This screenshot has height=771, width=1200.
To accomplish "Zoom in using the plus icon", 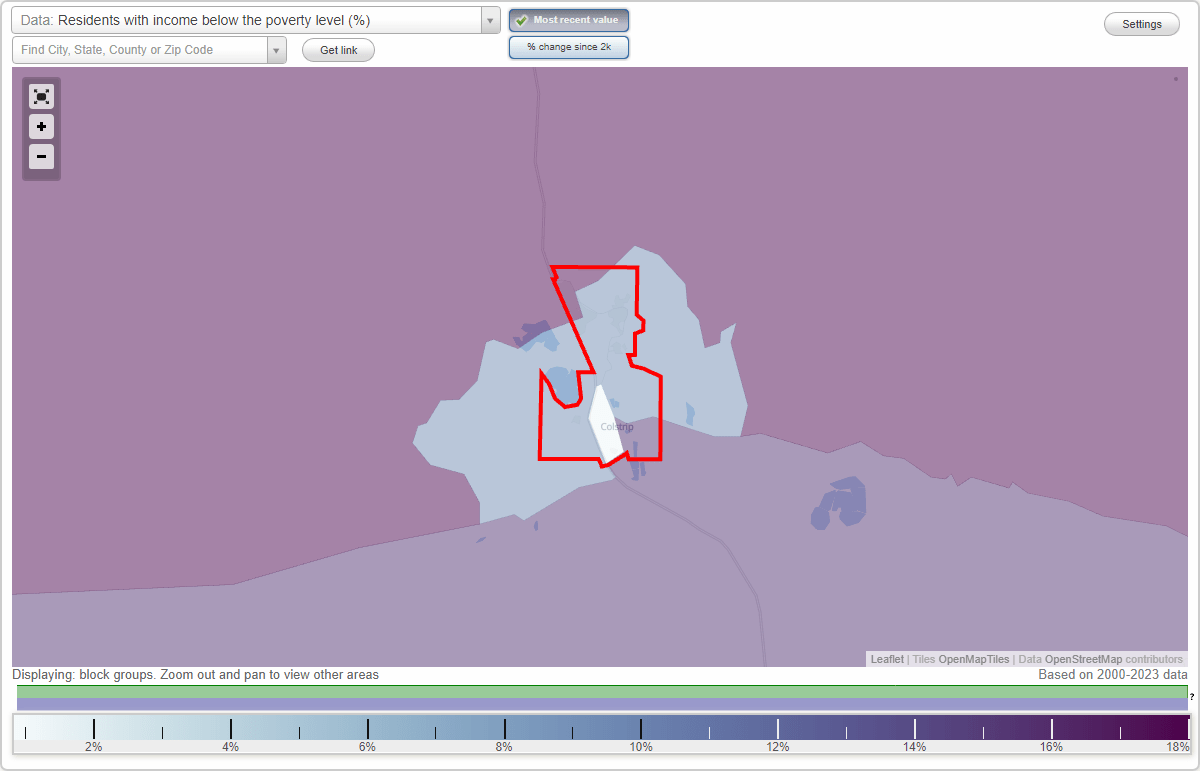I will 41,127.
